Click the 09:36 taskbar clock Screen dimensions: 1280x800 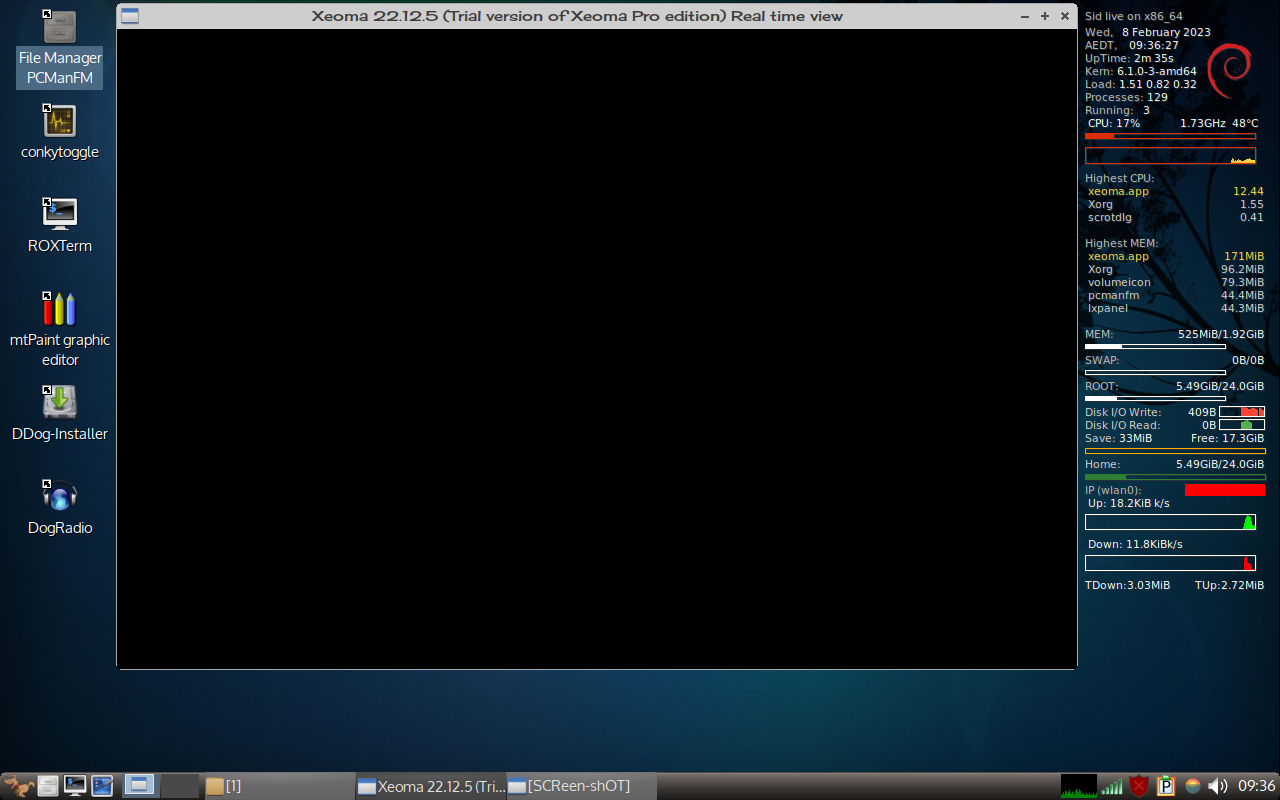1257,786
